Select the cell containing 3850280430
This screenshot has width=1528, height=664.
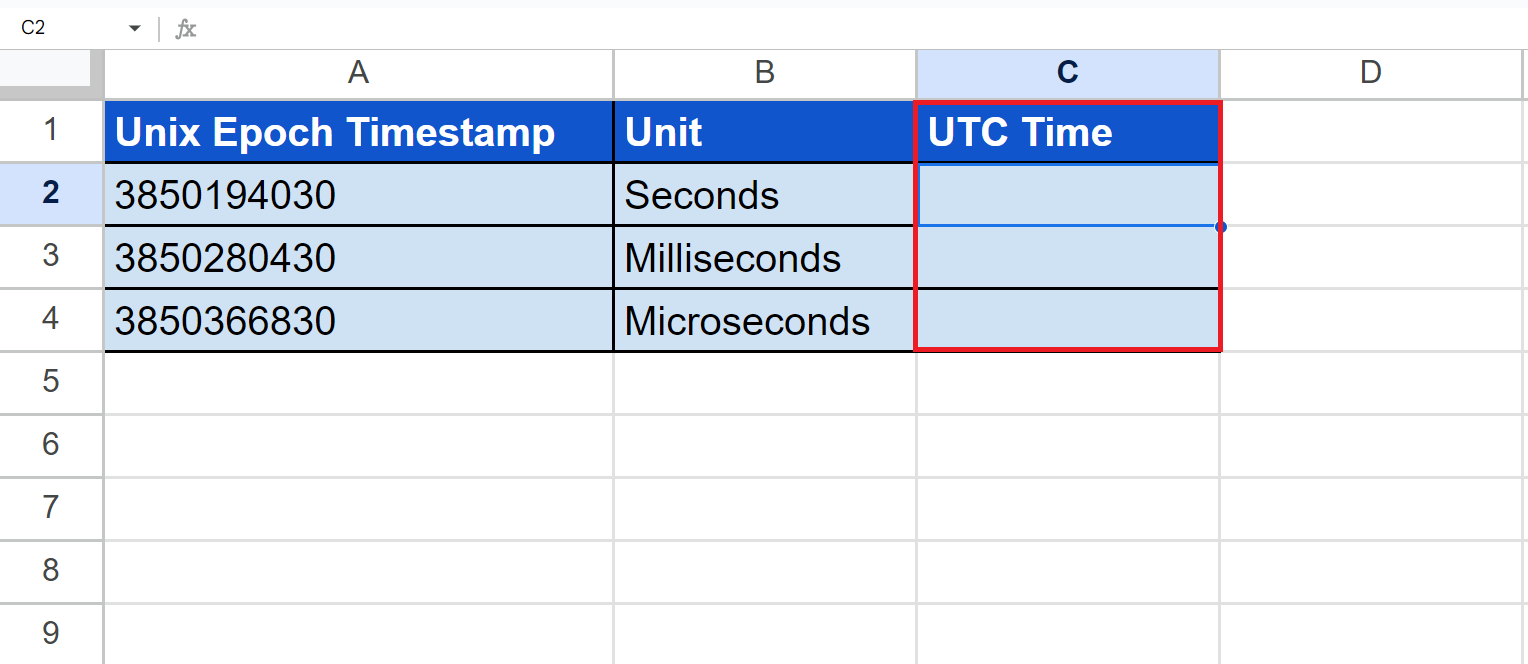point(358,258)
